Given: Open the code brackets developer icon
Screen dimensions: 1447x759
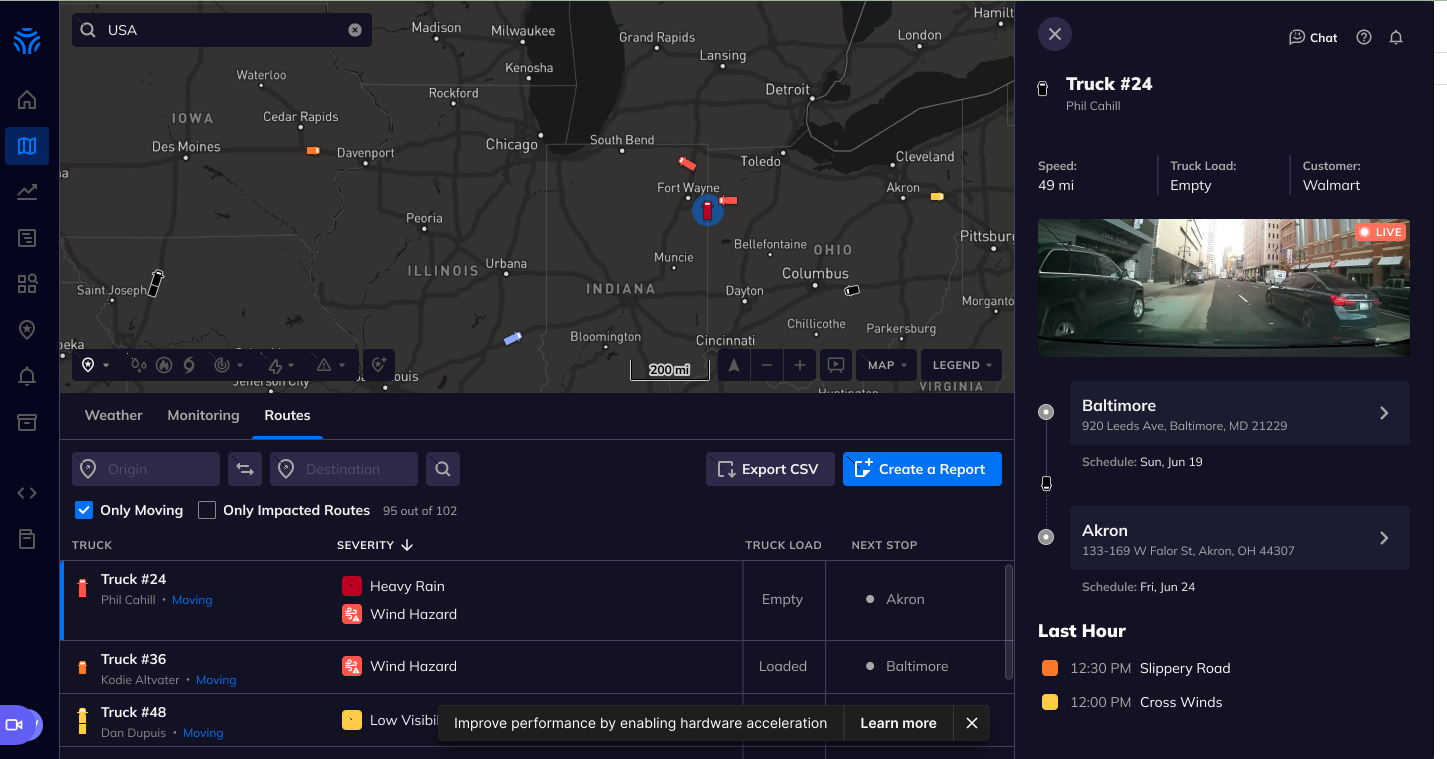Looking at the screenshot, I should pos(27,492).
